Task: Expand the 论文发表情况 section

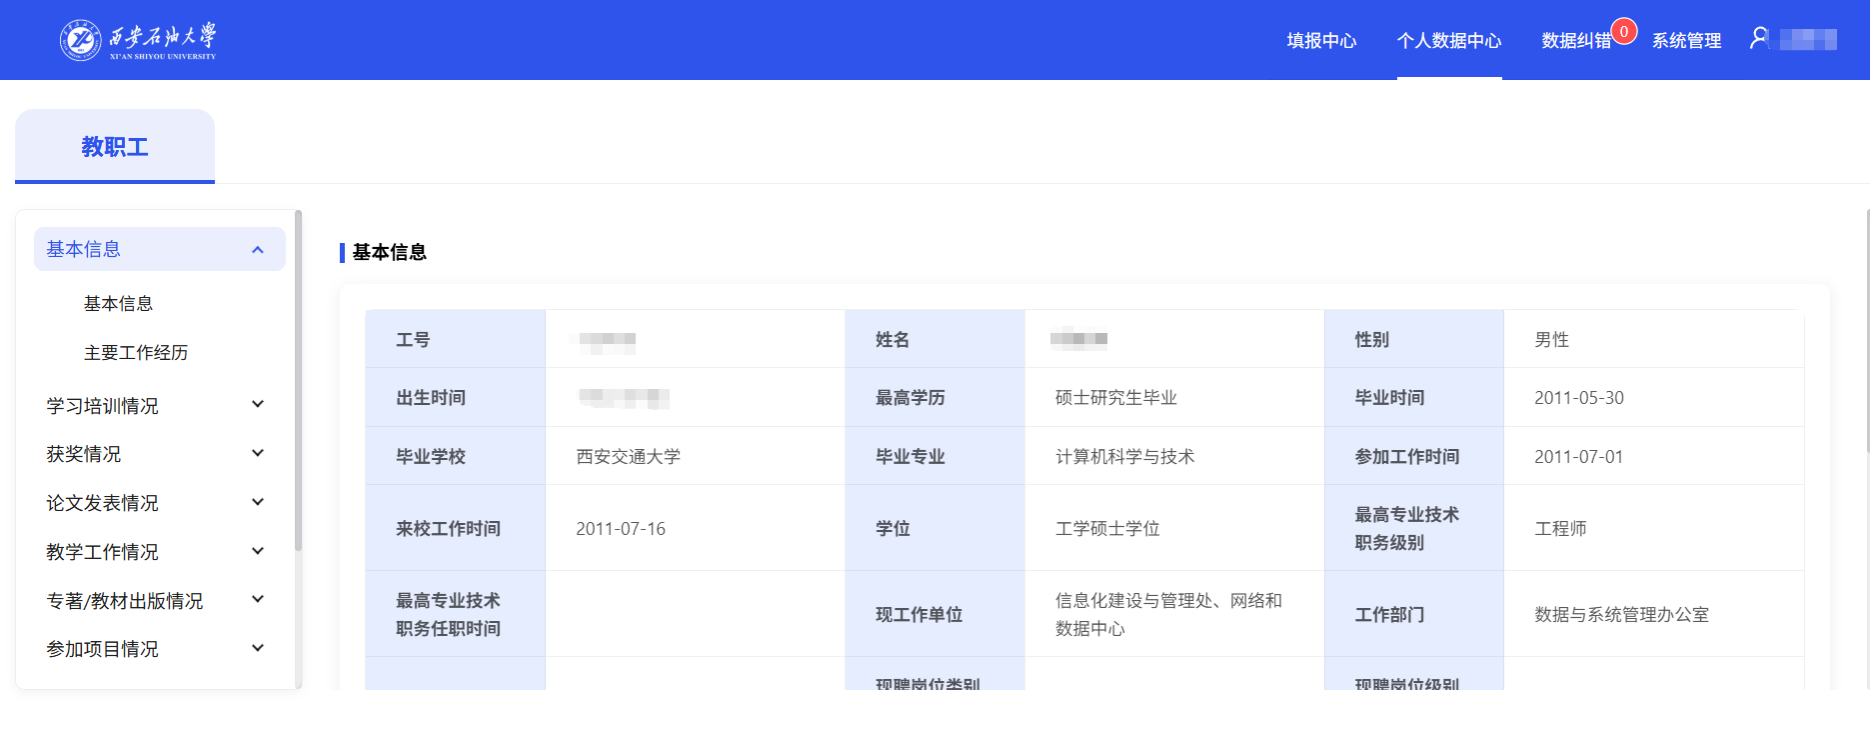Action: tap(258, 503)
